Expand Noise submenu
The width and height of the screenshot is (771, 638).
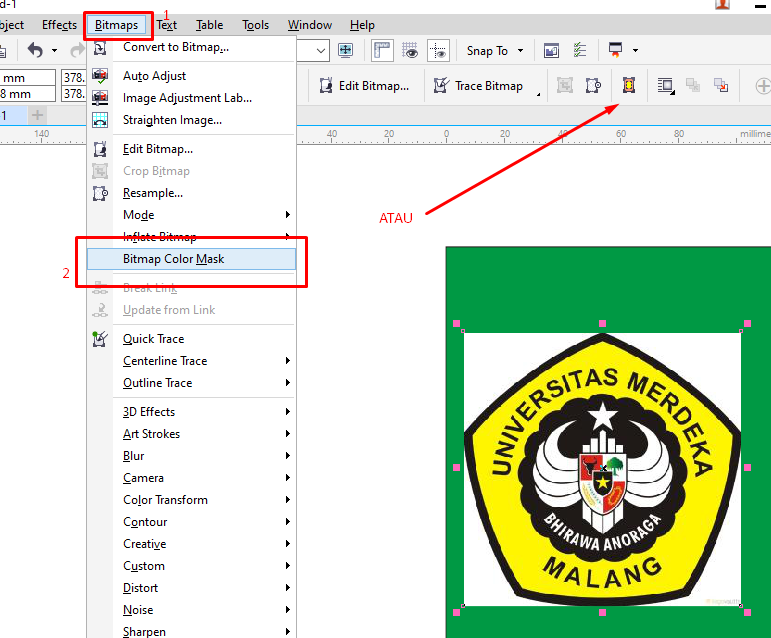click(192, 610)
